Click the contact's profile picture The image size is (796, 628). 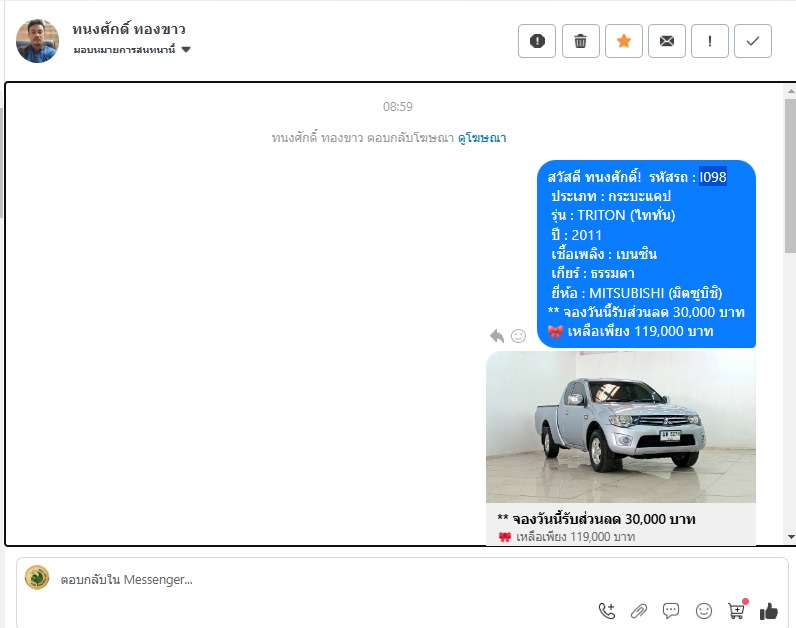coord(37,41)
